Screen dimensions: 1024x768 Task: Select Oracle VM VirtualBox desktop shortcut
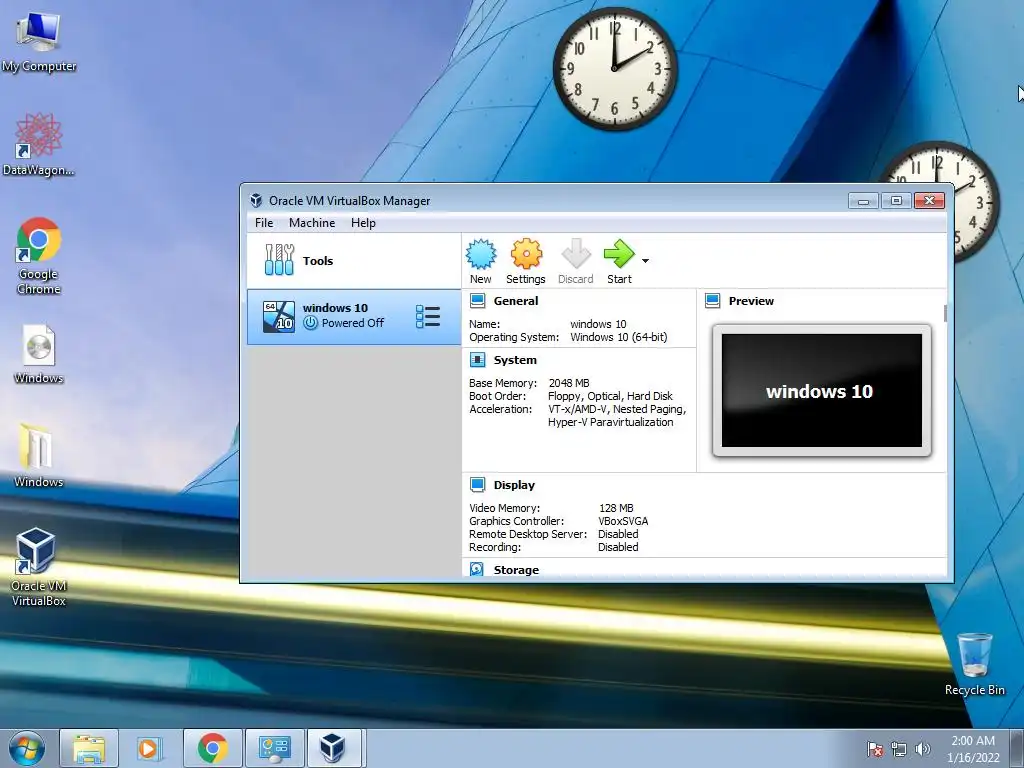pos(39,566)
